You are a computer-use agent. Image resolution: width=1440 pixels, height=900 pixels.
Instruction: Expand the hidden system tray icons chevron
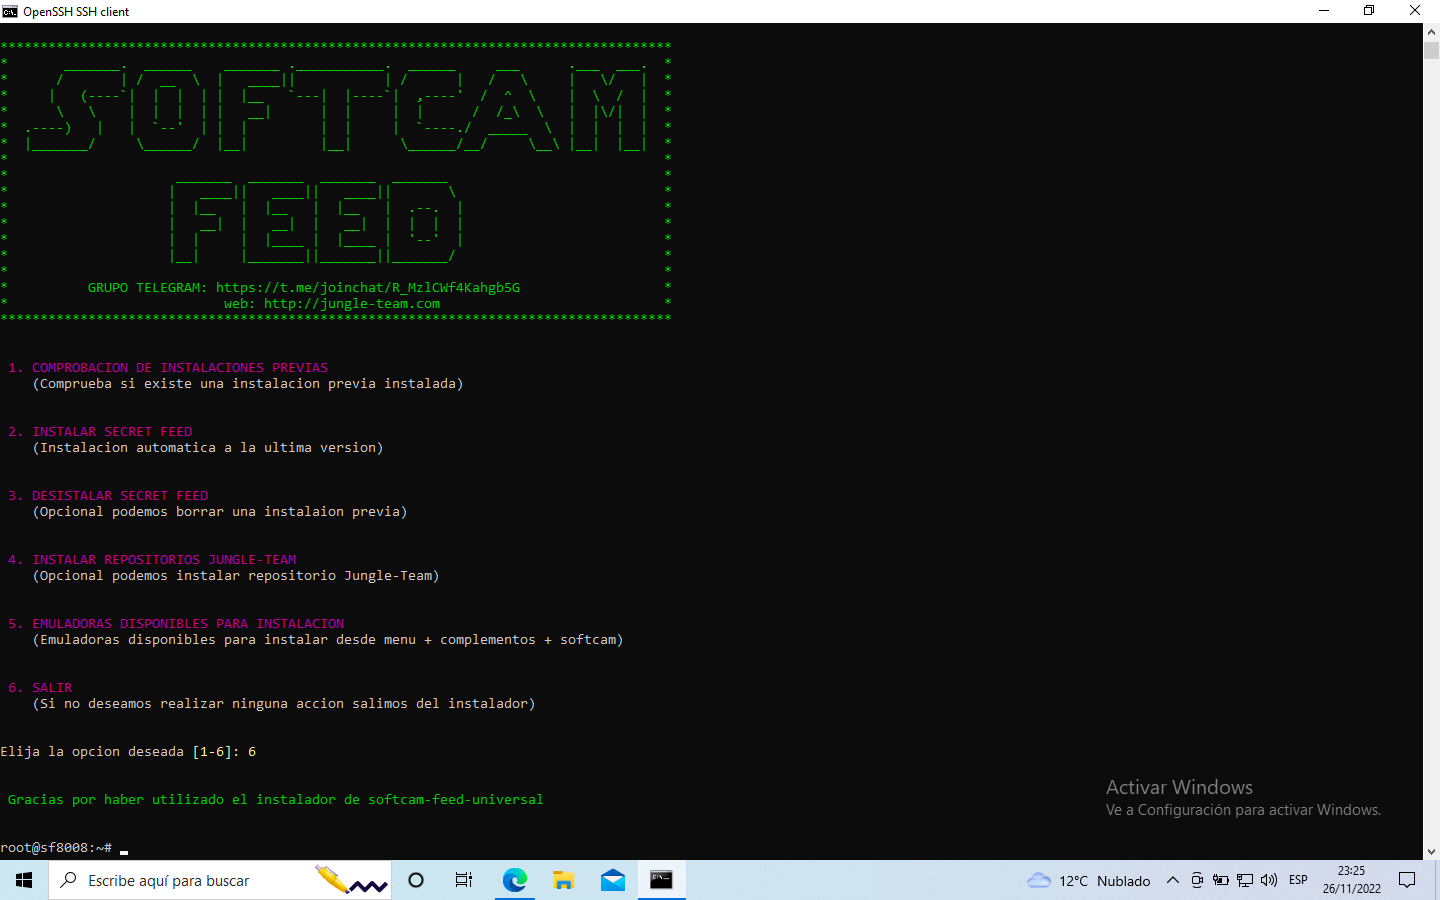pos(1172,880)
